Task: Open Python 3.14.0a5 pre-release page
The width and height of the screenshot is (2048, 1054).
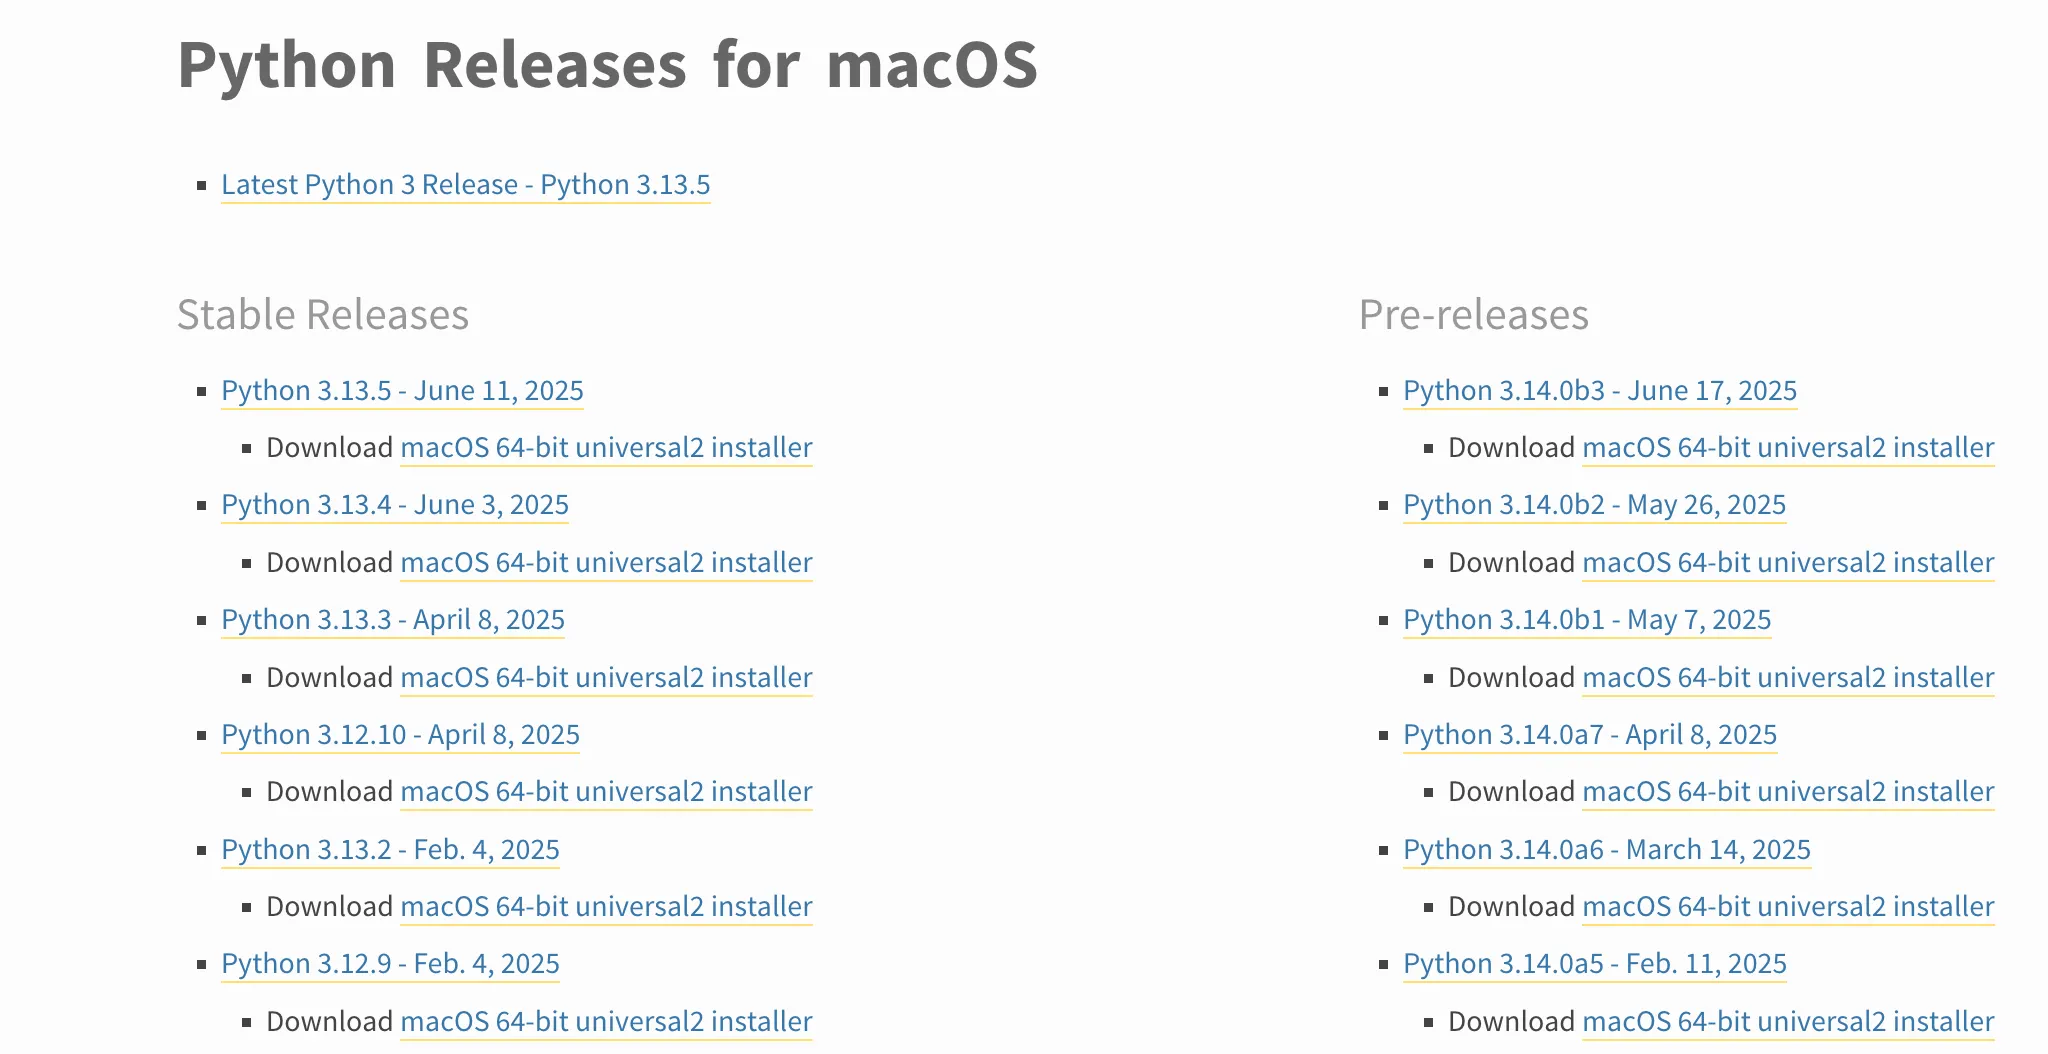Action: coord(1594,963)
